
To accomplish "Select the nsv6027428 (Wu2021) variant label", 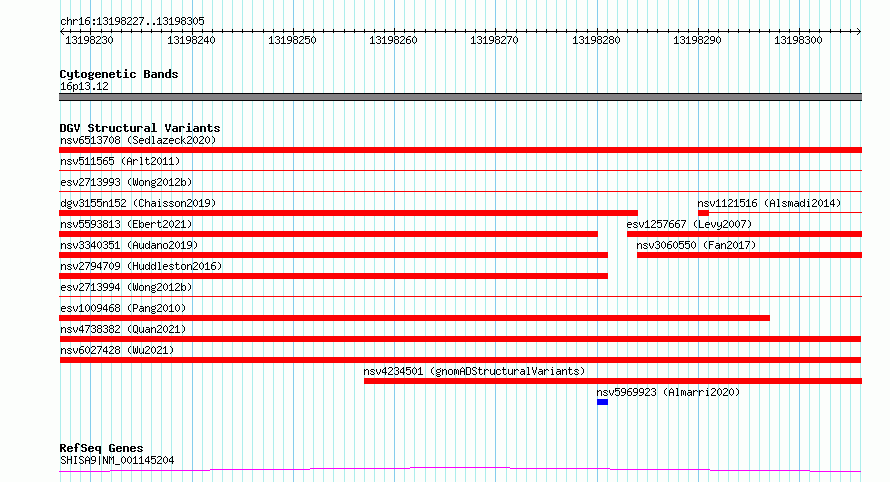I will click(x=117, y=350).
